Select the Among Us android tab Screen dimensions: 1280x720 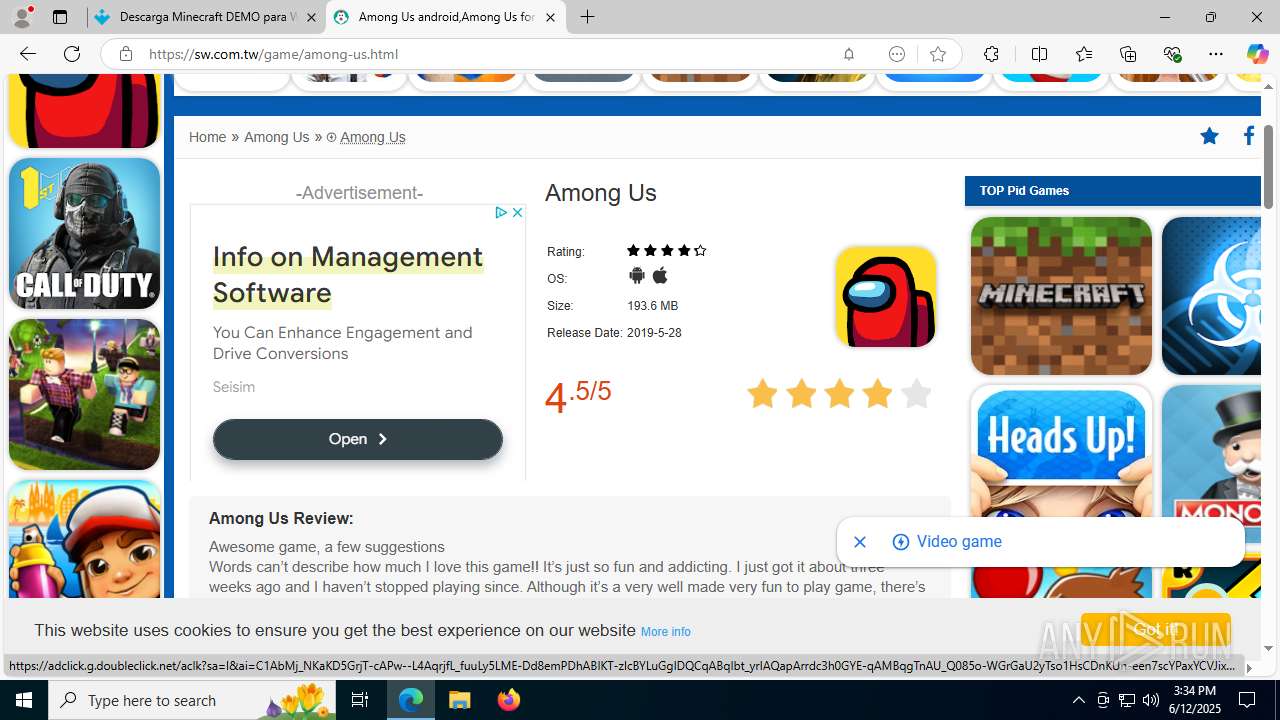(445, 17)
